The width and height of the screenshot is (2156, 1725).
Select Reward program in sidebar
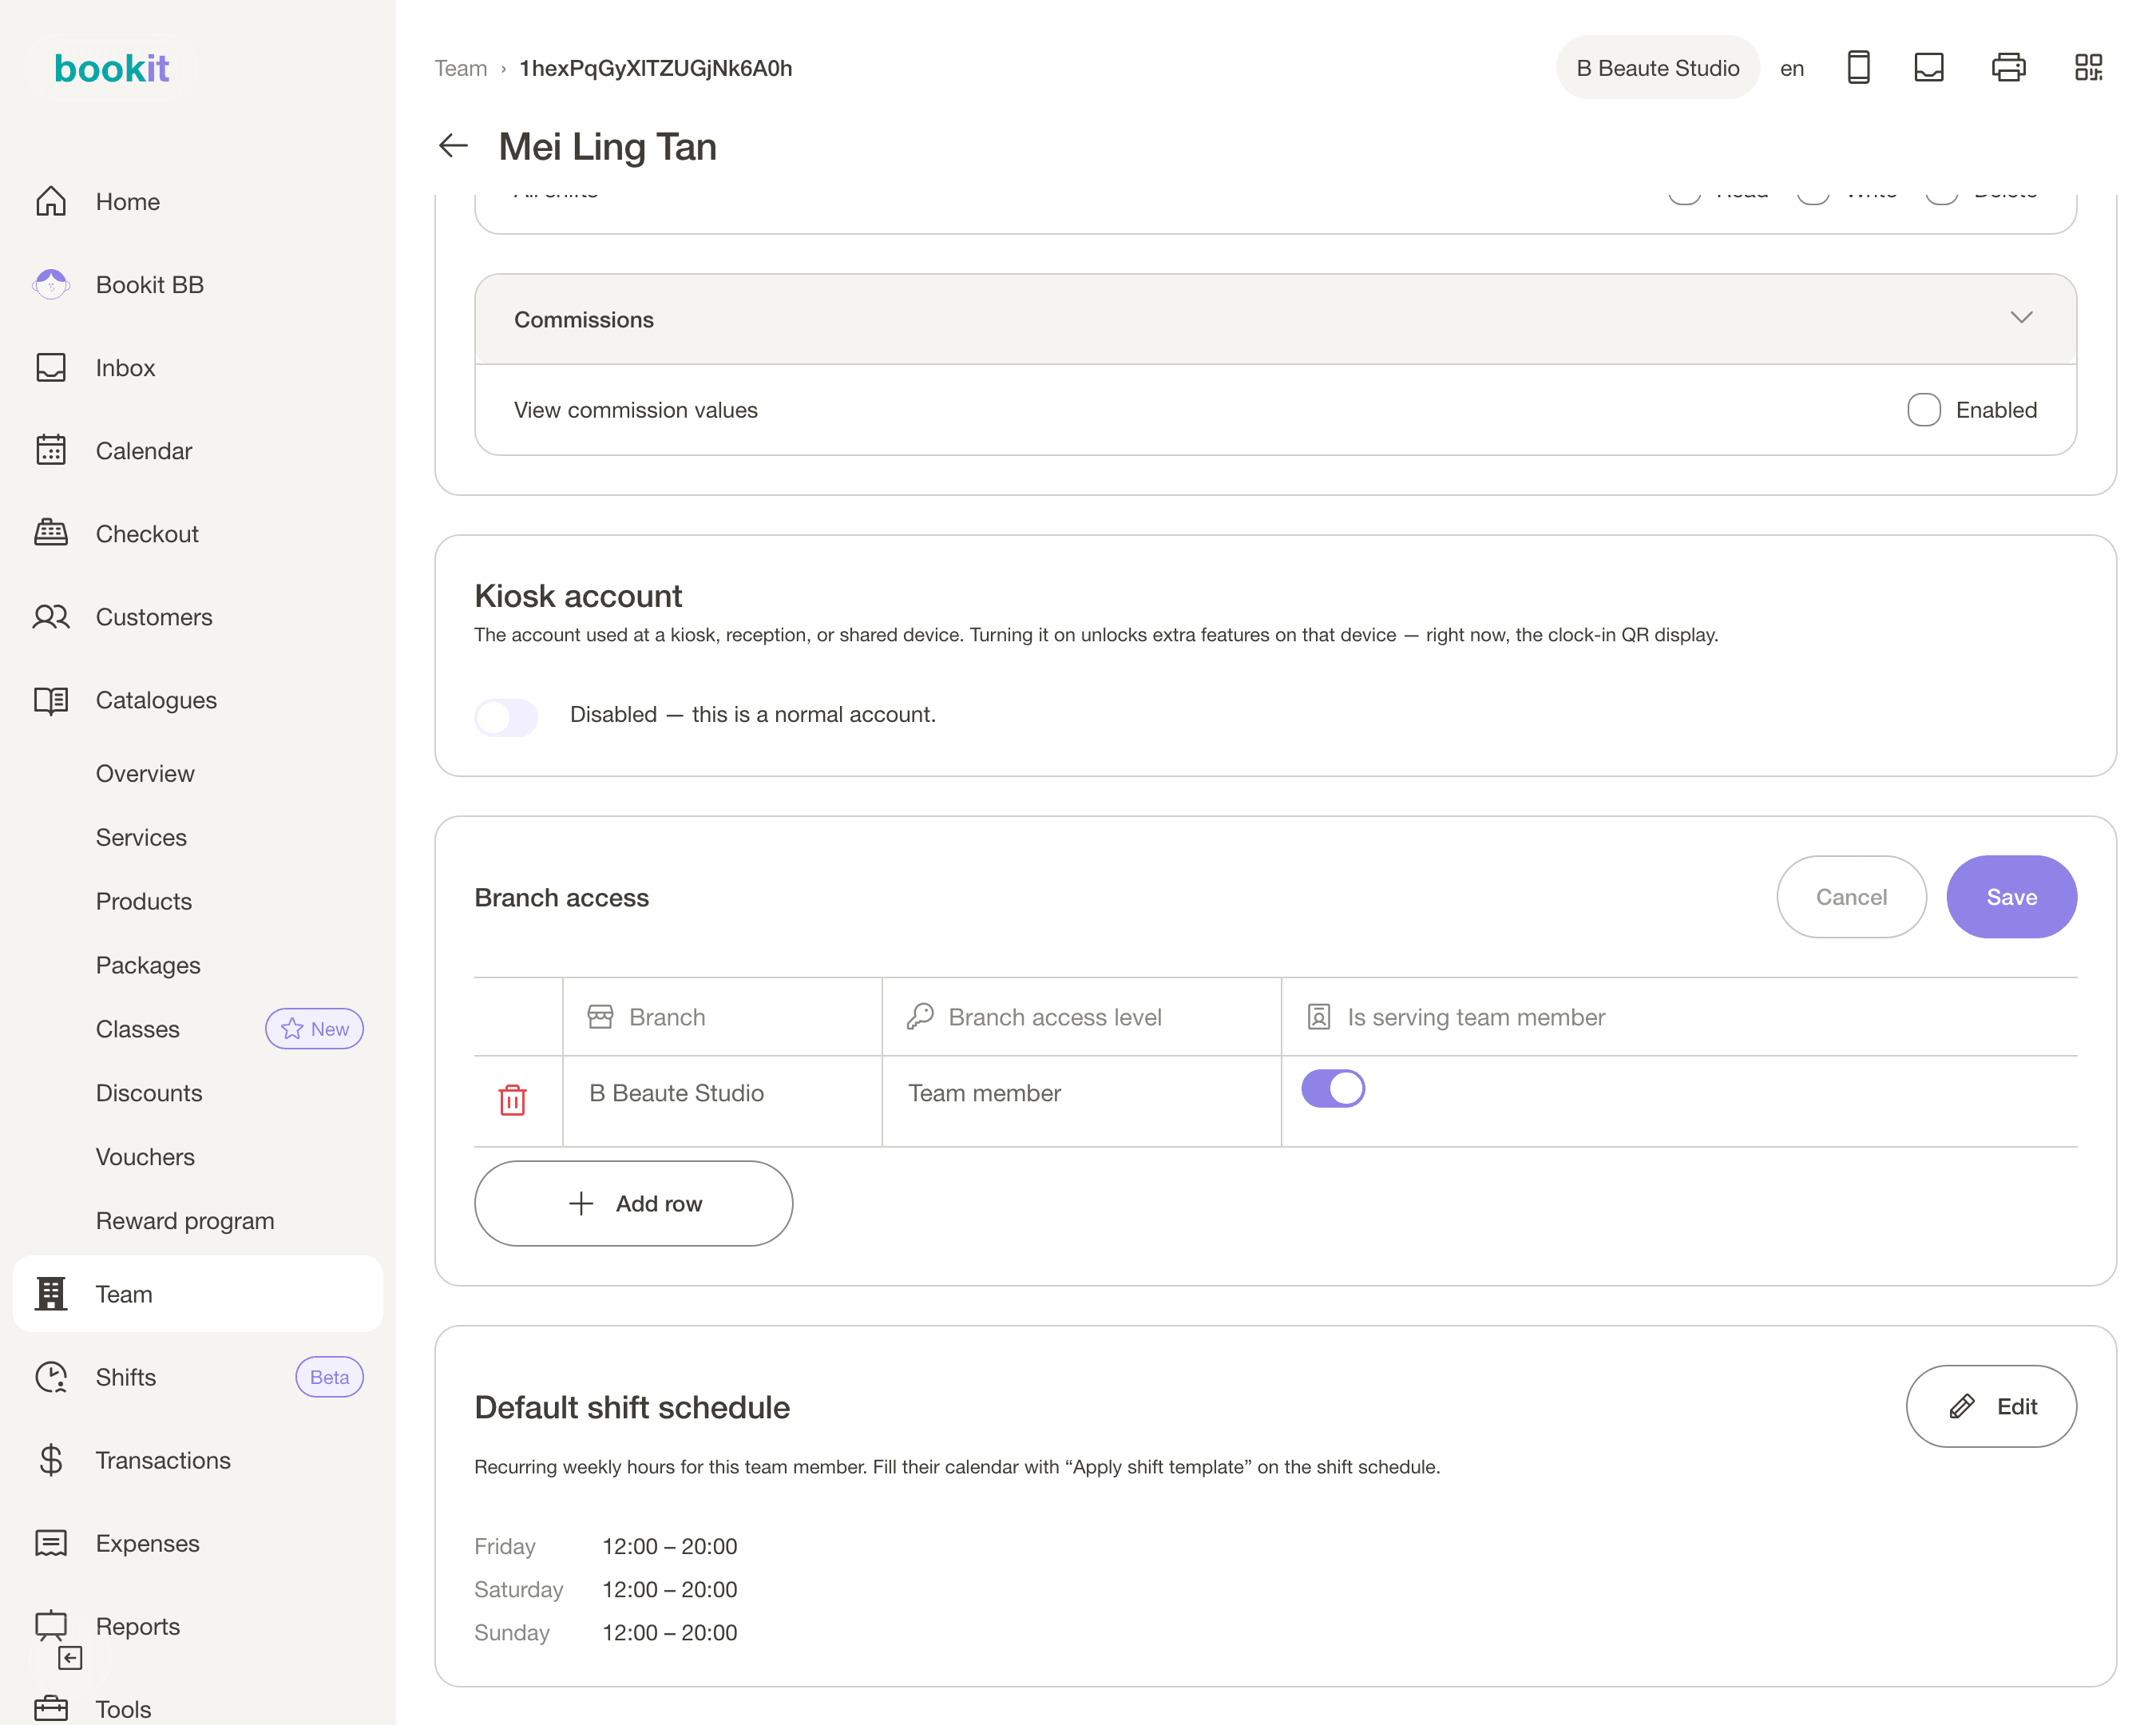(x=185, y=1221)
